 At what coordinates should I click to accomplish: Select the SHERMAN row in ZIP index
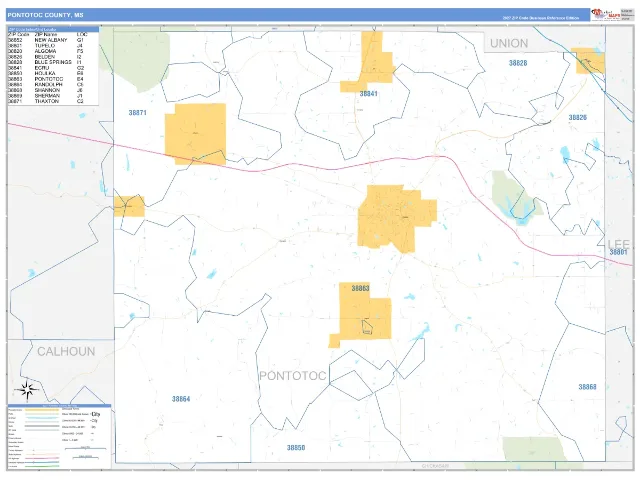[46, 96]
